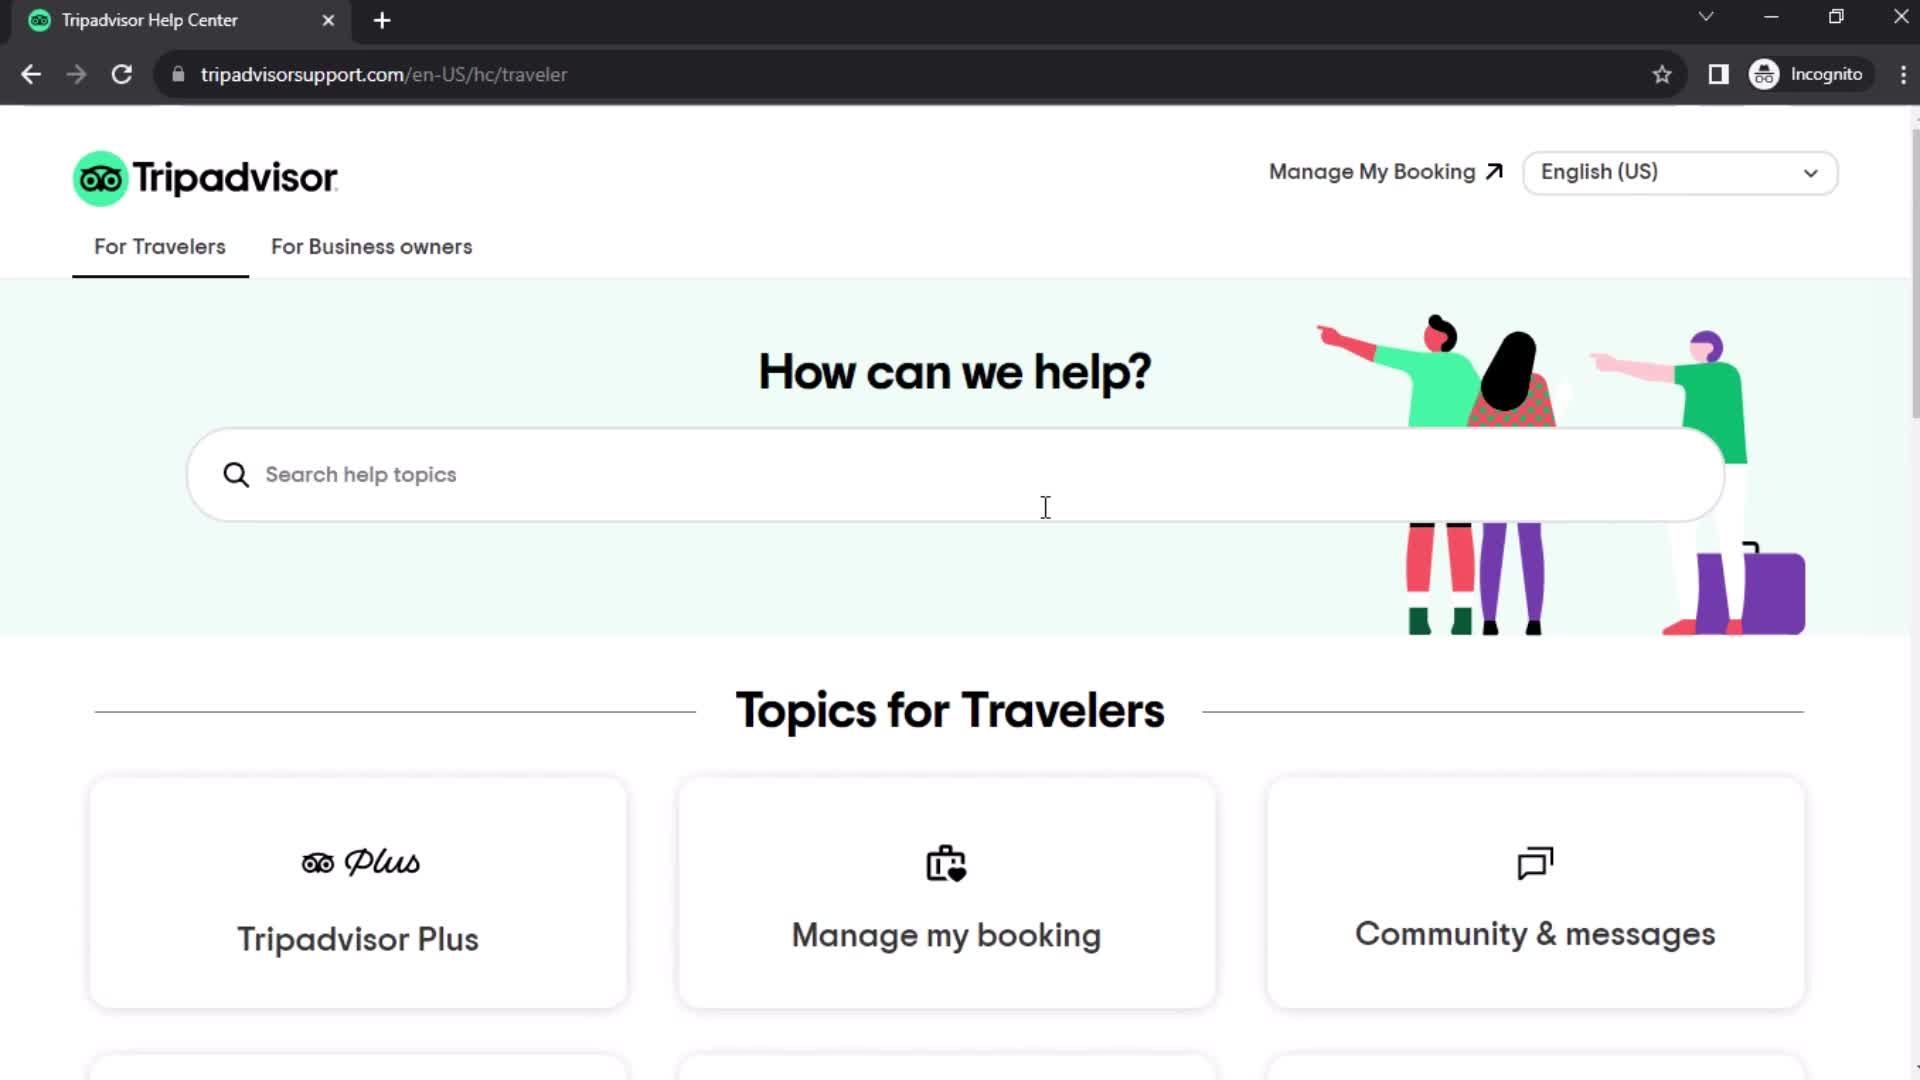Click the Manage My Booking arrow icon

pyautogui.click(x=1494, y=172)
